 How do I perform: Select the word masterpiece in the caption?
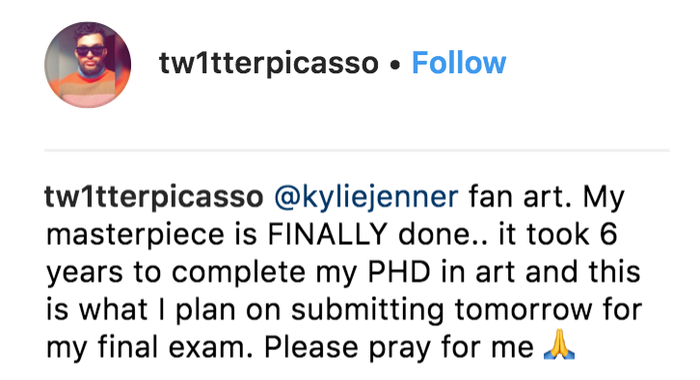[135, 236]
